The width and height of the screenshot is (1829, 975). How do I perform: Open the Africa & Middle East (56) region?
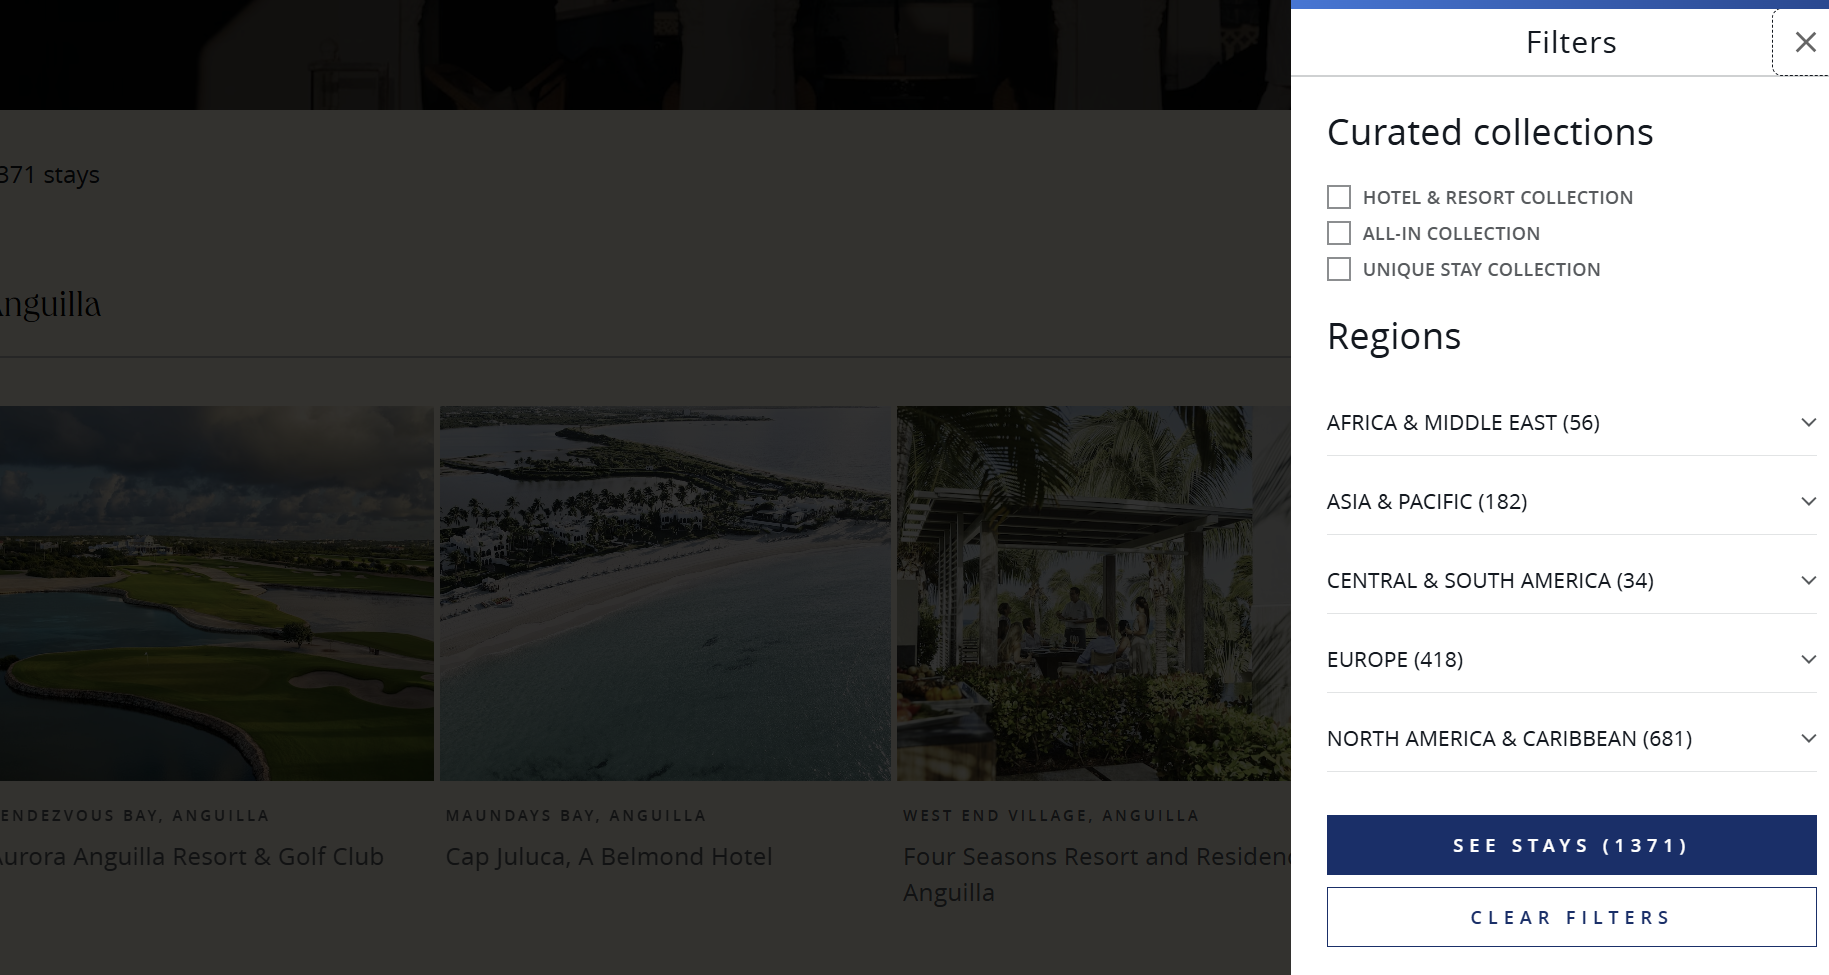[1463, 422]
